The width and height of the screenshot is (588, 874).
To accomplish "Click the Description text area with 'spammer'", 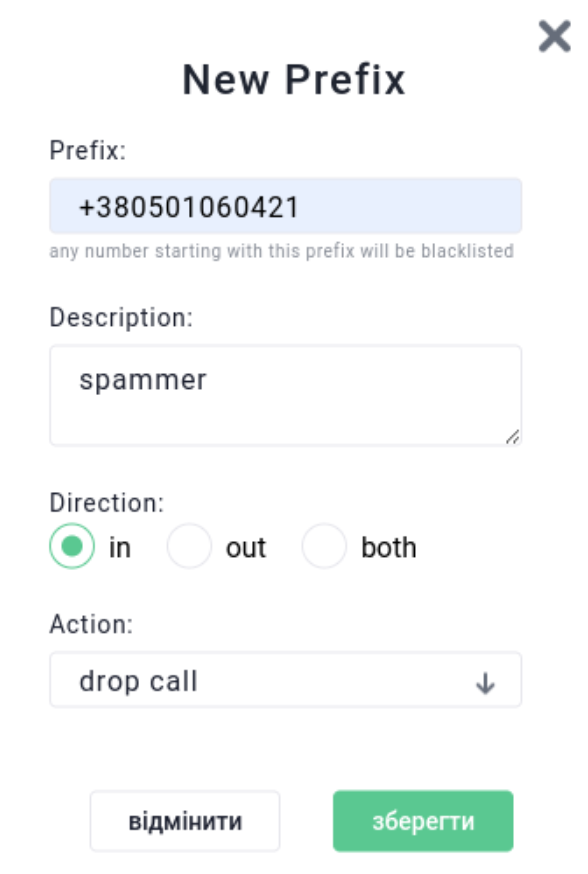I will [285, 395].
